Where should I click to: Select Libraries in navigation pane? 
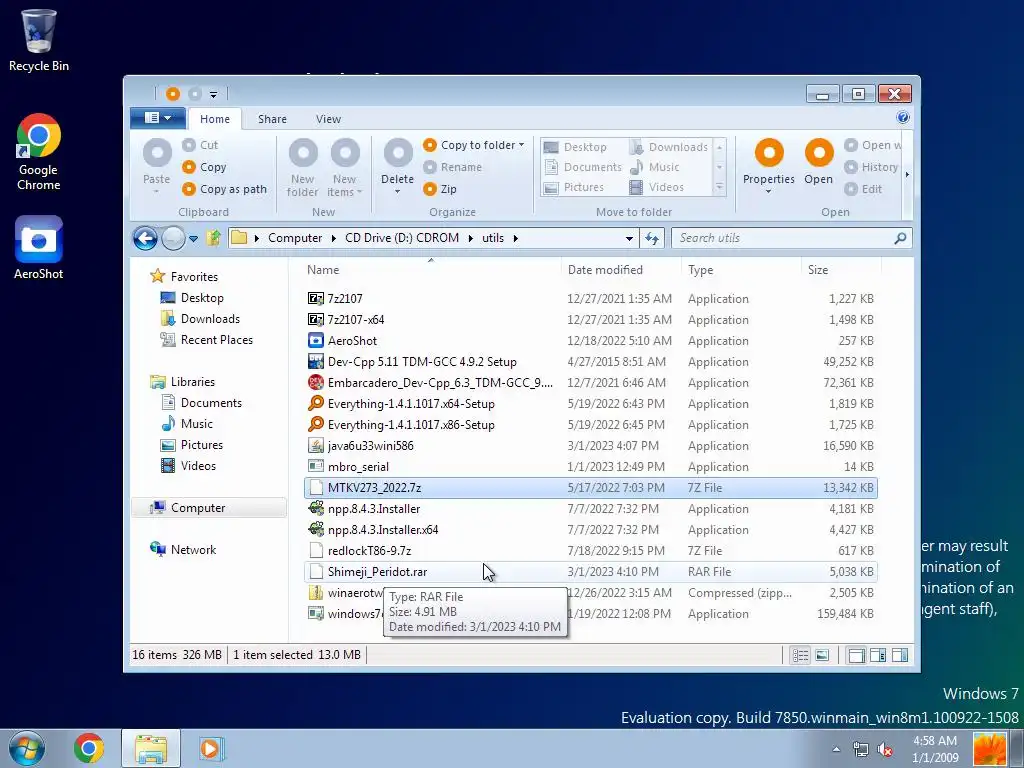click(x=192, y=381)
